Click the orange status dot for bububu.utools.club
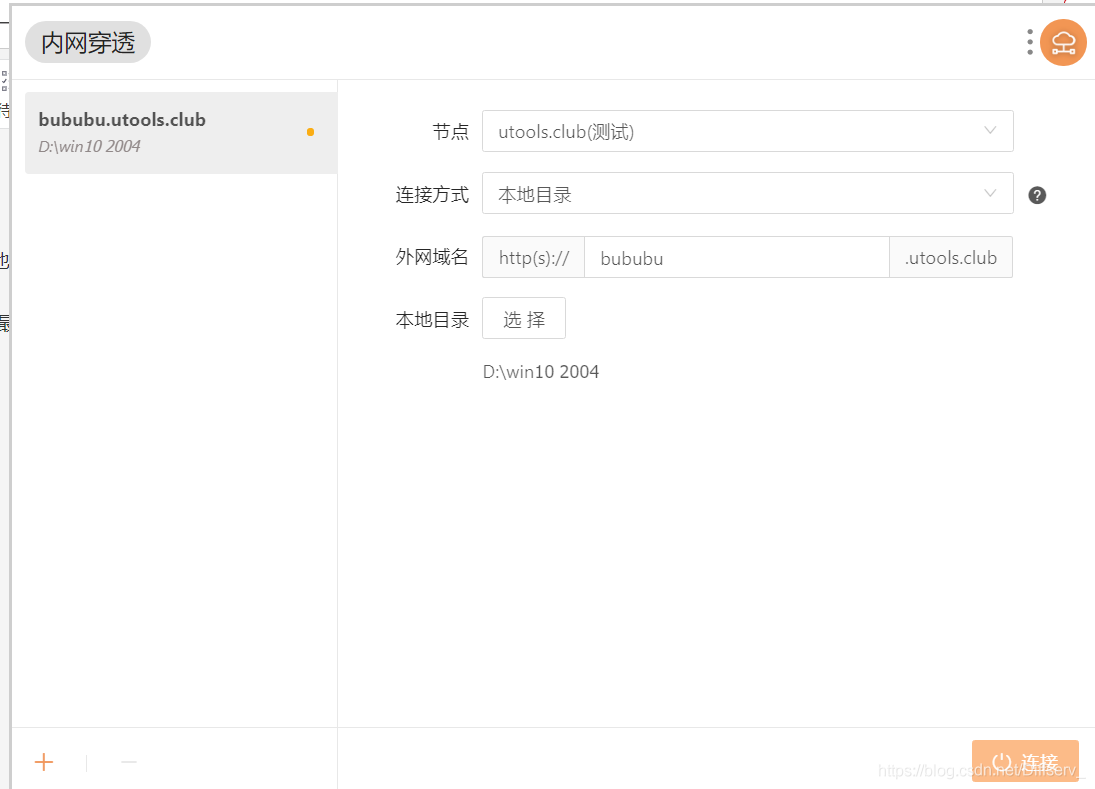This screenshot has width=1095, height=789. click(310, 132)
